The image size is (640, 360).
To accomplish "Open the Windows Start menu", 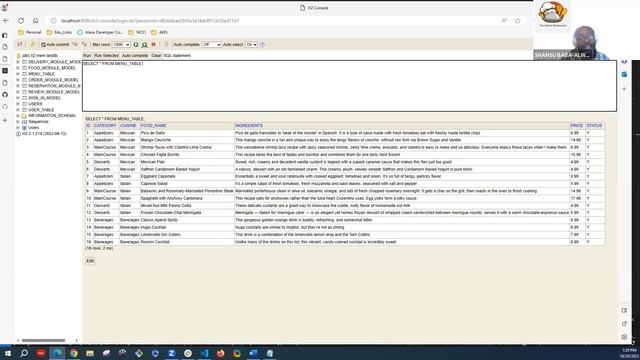I will 7,353.
